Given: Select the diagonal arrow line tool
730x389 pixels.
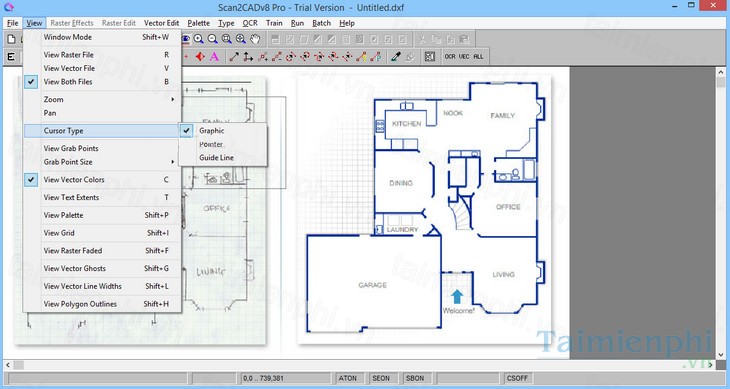Looking at the screenshot, I should click(234, 57).
